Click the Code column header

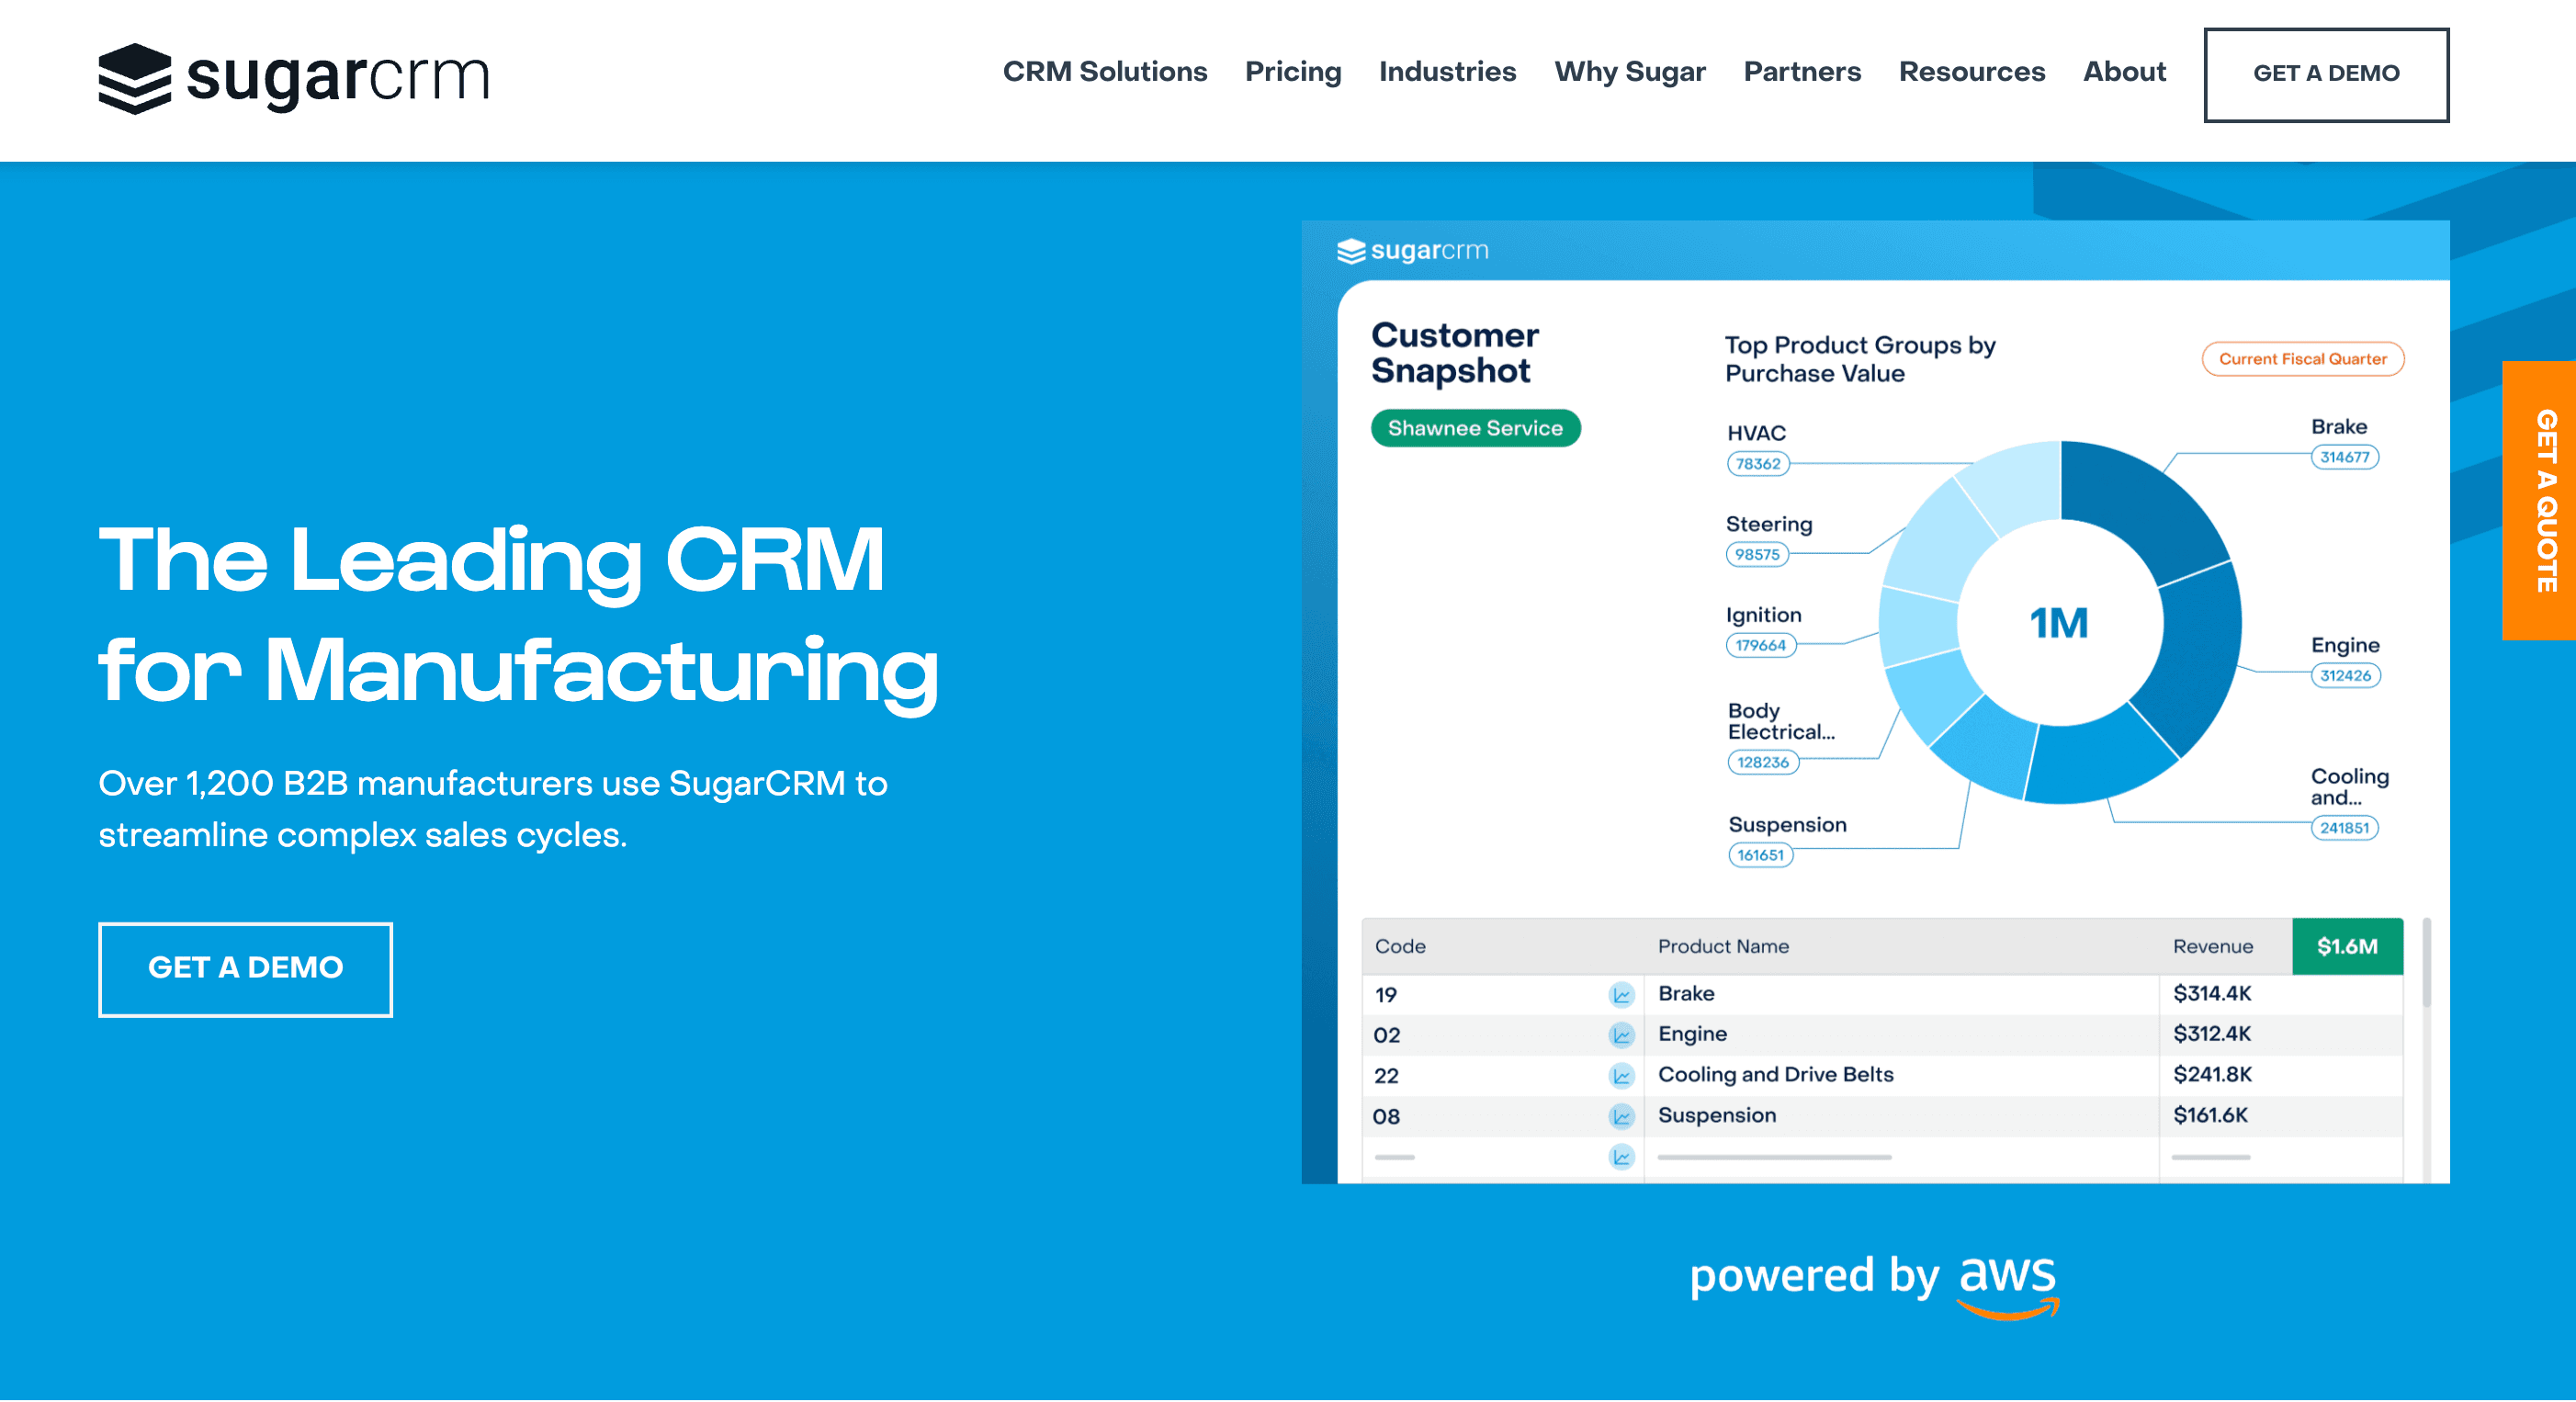(1399, 946)
